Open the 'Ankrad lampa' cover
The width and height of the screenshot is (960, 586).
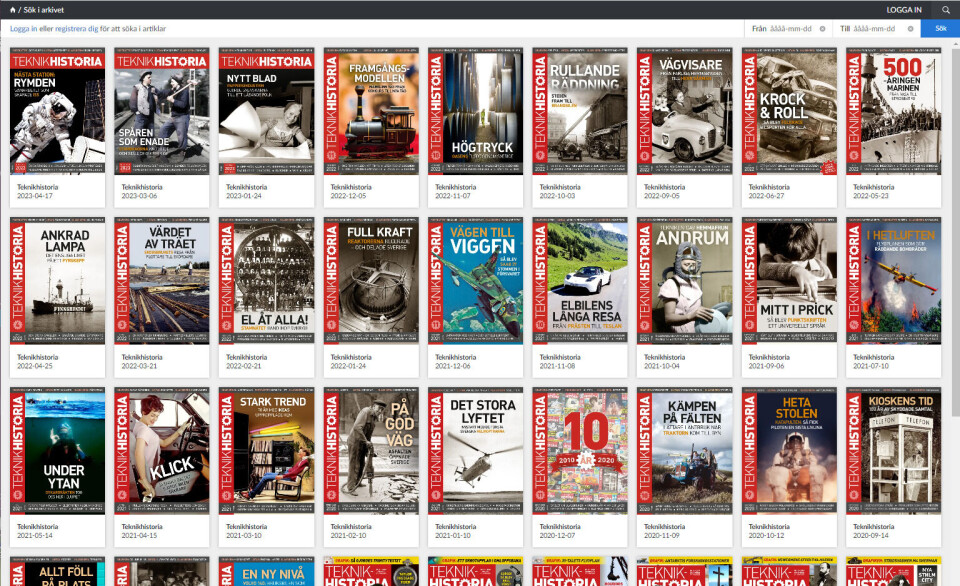[x=58, y=280]
